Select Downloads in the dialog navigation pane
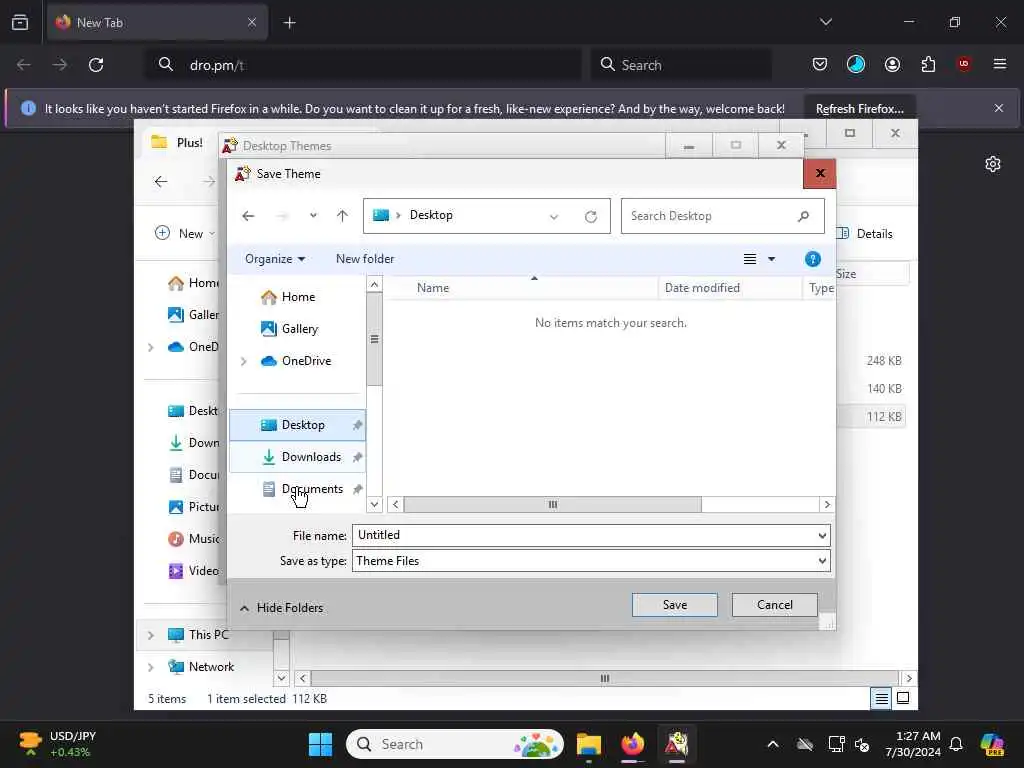This screenshot has width=1024, height=768. 297,457
